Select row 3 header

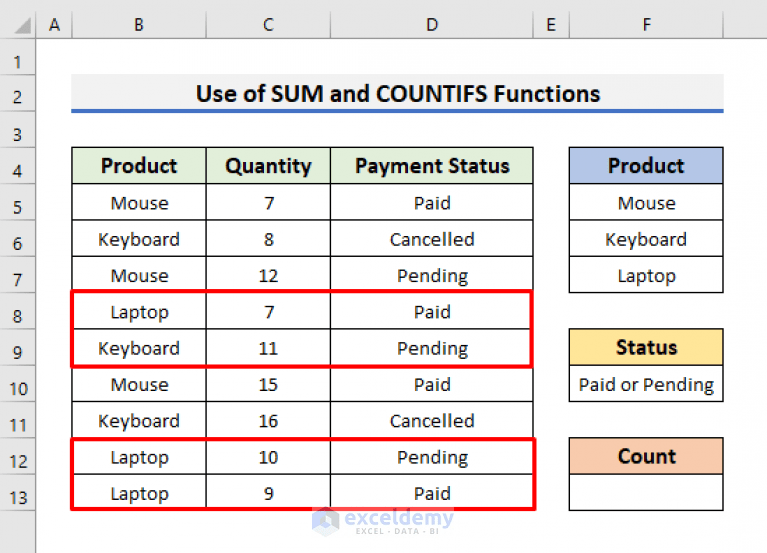[x=18, y=130]
